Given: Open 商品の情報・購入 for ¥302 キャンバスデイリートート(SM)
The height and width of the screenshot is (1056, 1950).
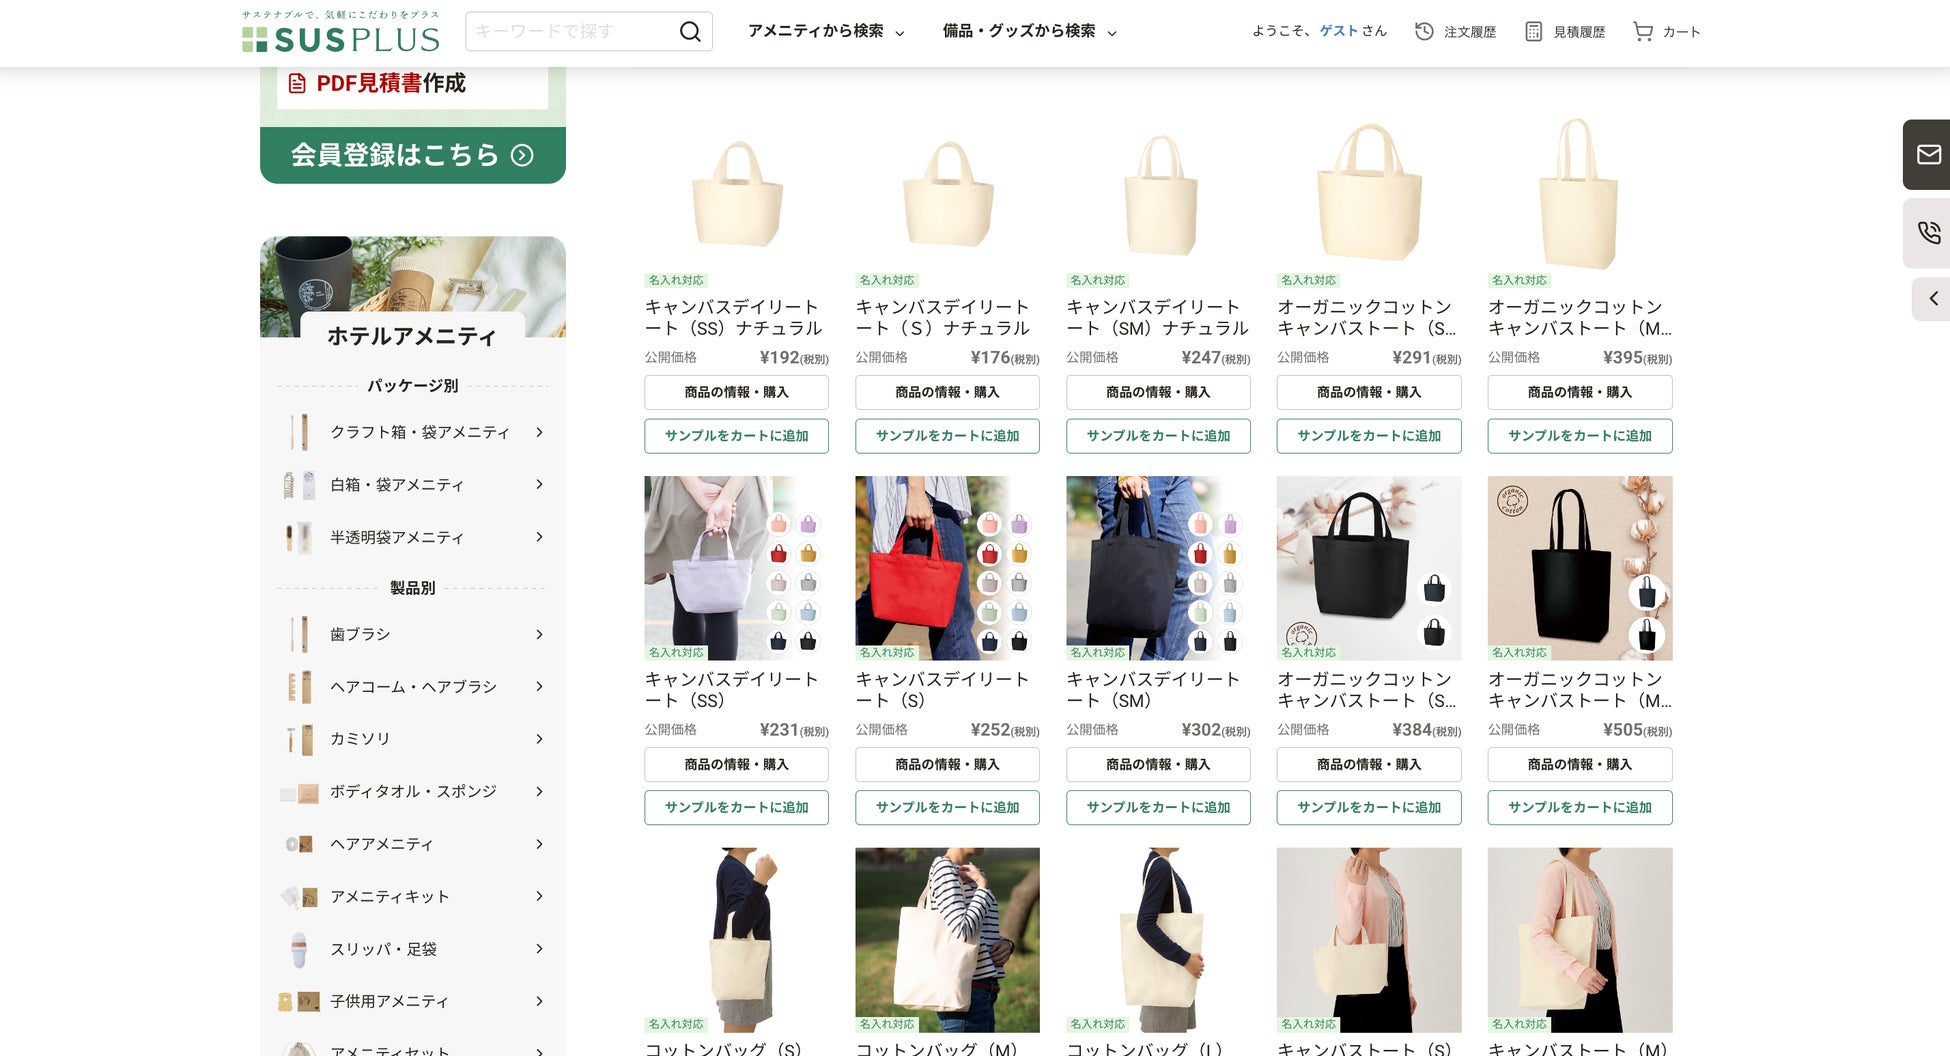Looking at the screenshot, I should (x=1158, y=765).
